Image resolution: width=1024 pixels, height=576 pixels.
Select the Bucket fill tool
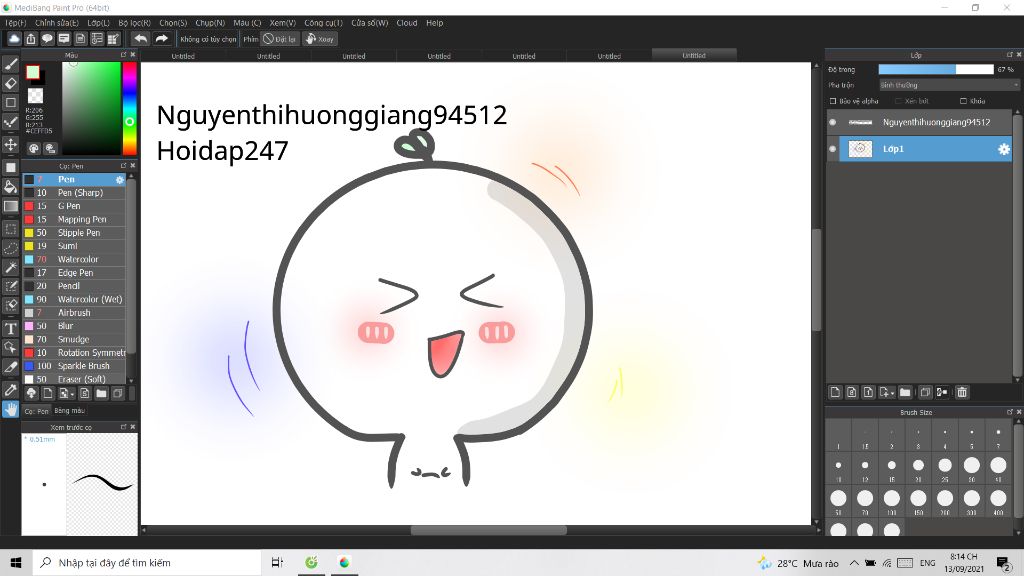tap(10, 187)
